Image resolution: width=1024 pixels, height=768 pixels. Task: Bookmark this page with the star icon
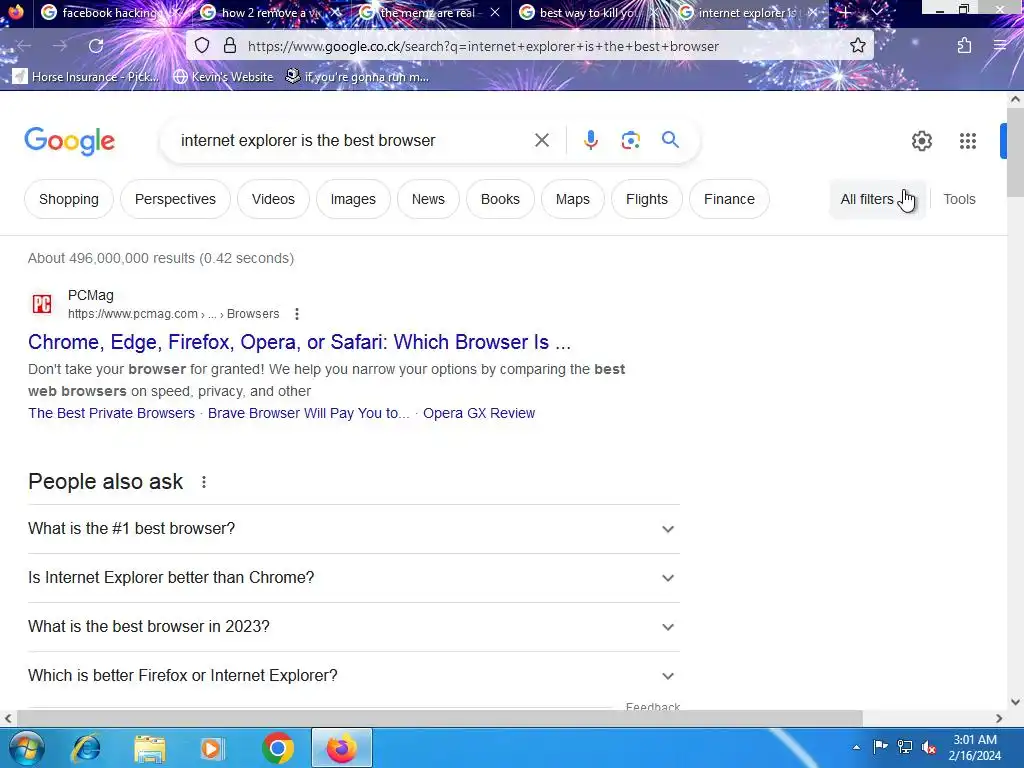857,46
